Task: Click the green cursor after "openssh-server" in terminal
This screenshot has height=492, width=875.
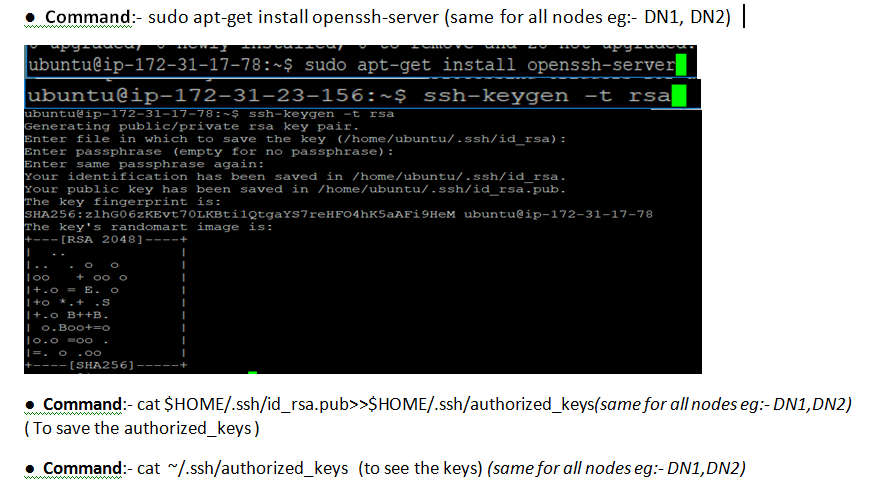Action: pyautogui.click(x=681, y=65)
